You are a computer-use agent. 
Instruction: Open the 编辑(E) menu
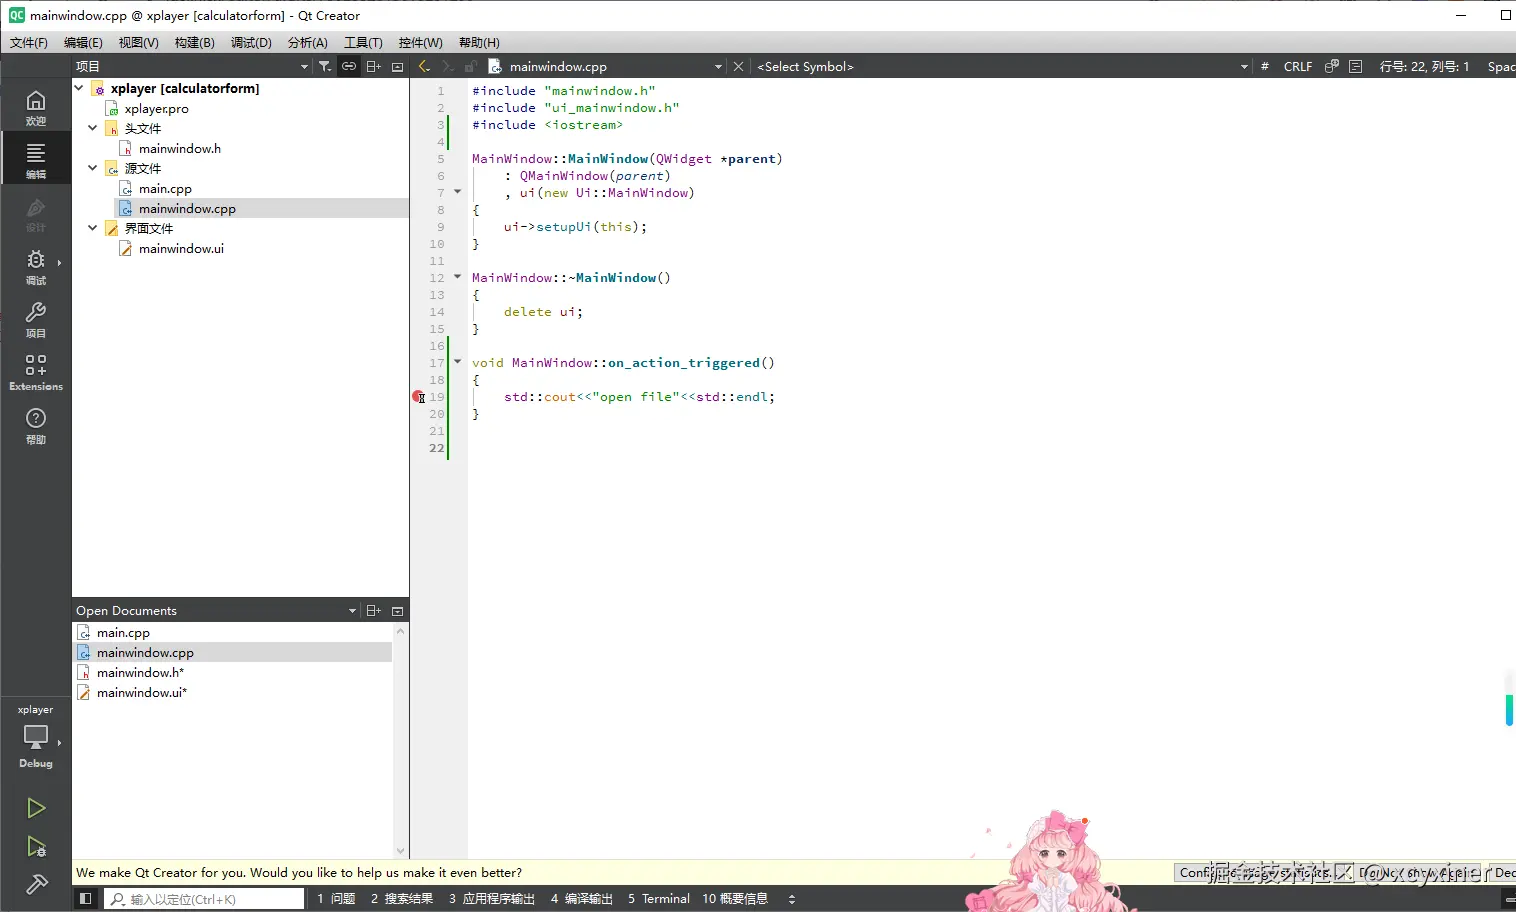click(83, 42)
